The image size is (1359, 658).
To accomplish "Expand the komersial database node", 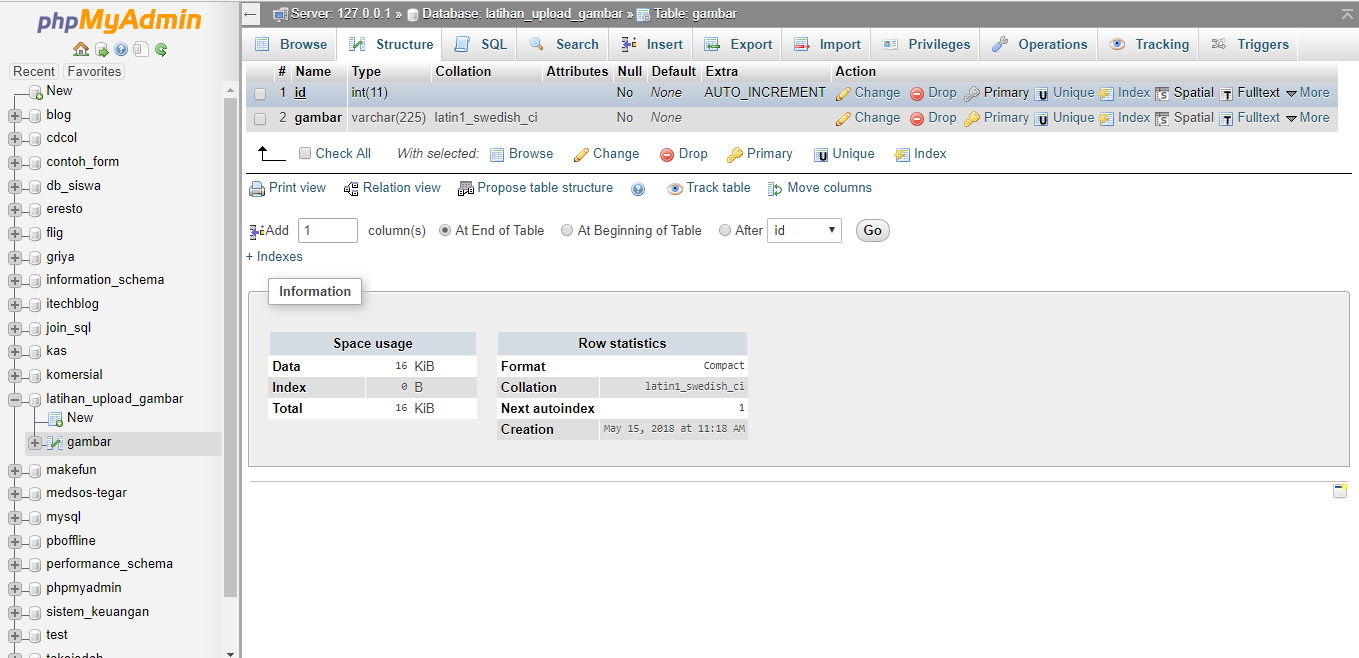I will tap(14, 376).
